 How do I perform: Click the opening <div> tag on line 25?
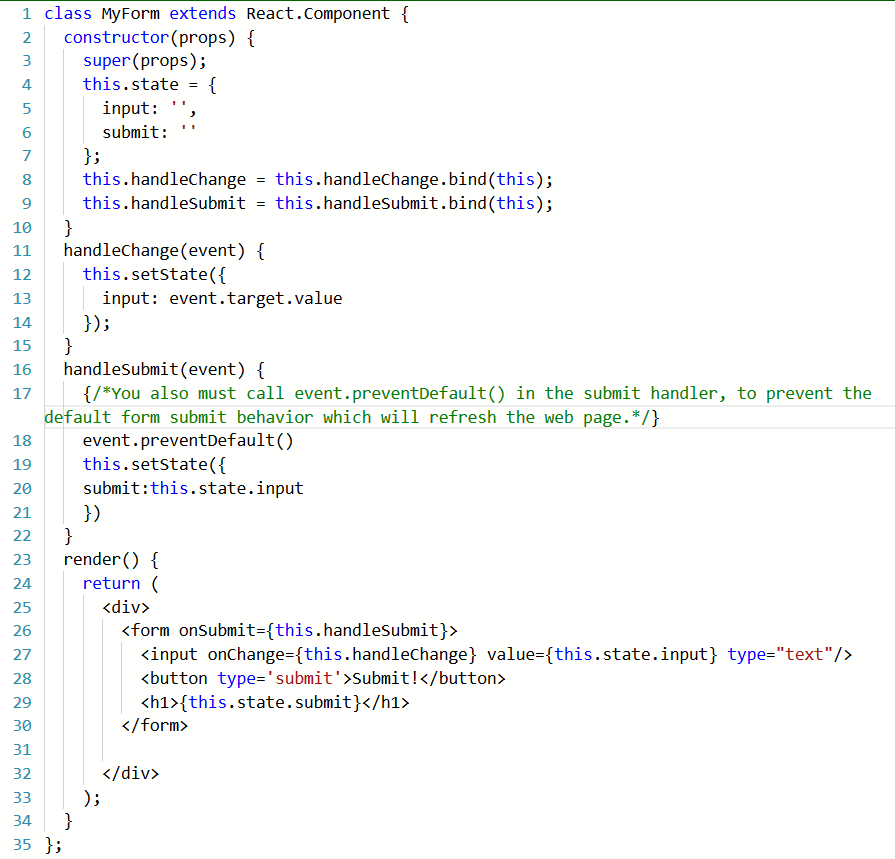(x=126, y=607)
